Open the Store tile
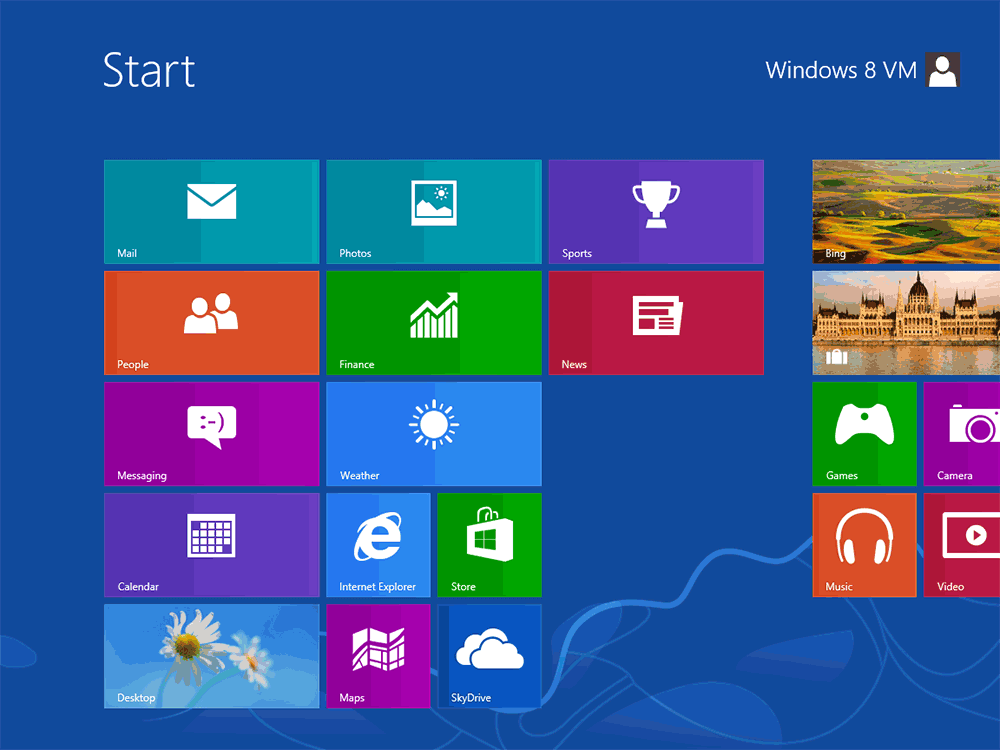Image resolution: width=1000 pixels, height=750 pixels. click(490, 545)
